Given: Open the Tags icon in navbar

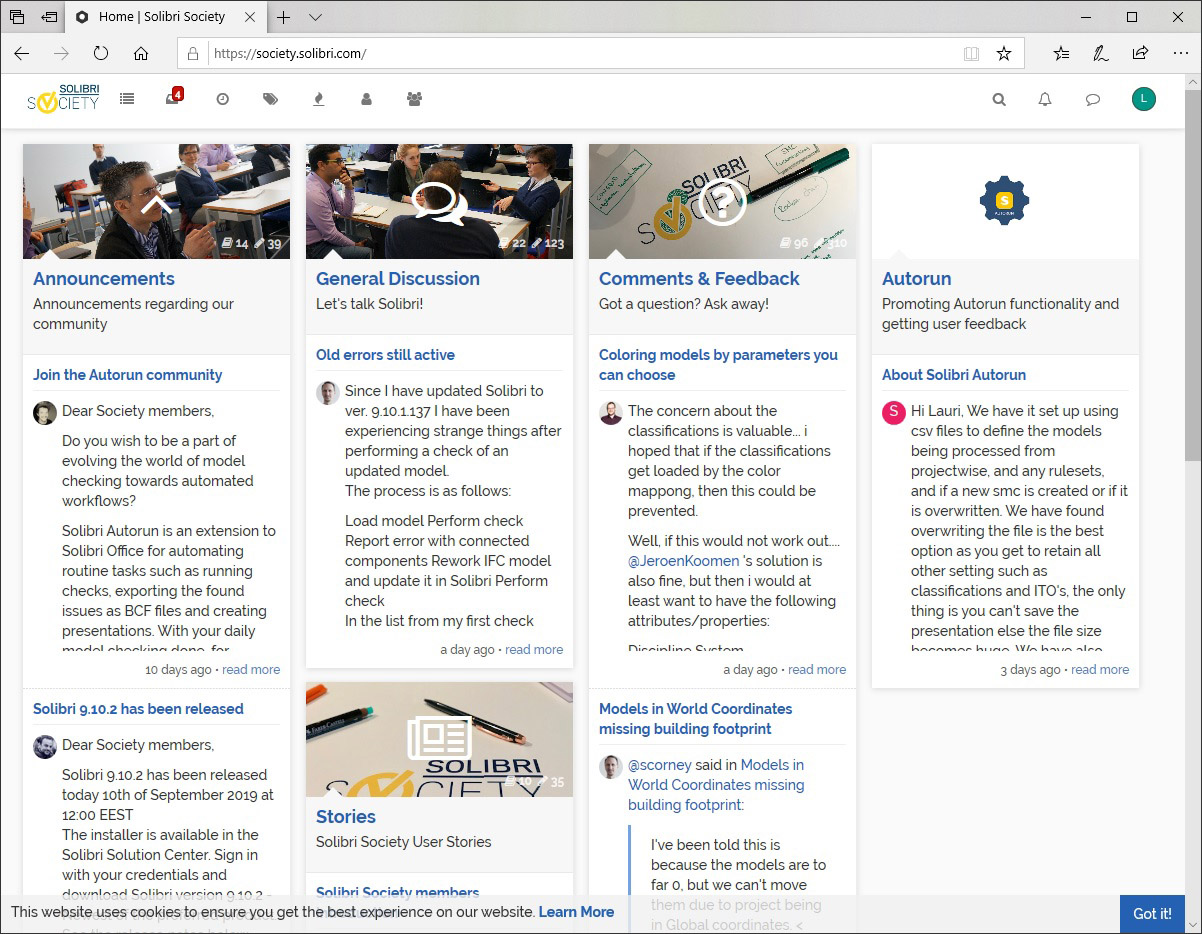Looking at the screenshot, I should click(270, 99).
